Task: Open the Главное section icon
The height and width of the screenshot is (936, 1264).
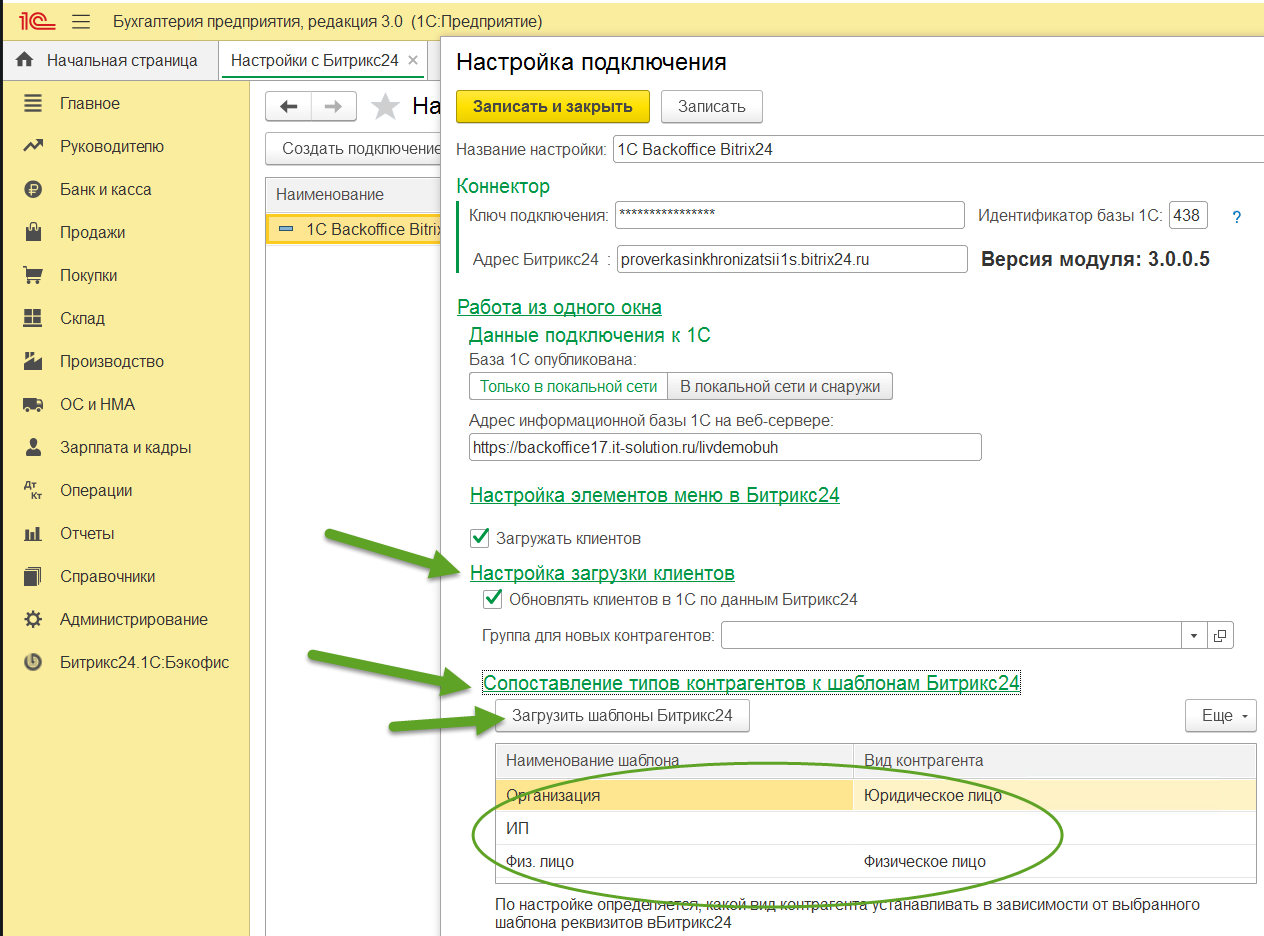Action: [33, 103]
